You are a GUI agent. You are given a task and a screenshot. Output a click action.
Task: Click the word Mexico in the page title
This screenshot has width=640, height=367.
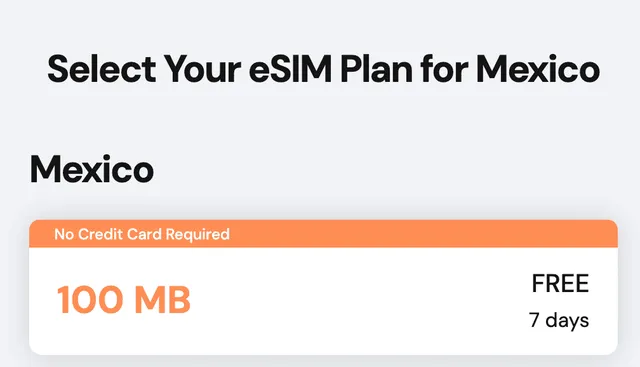(x=538, y=69)
